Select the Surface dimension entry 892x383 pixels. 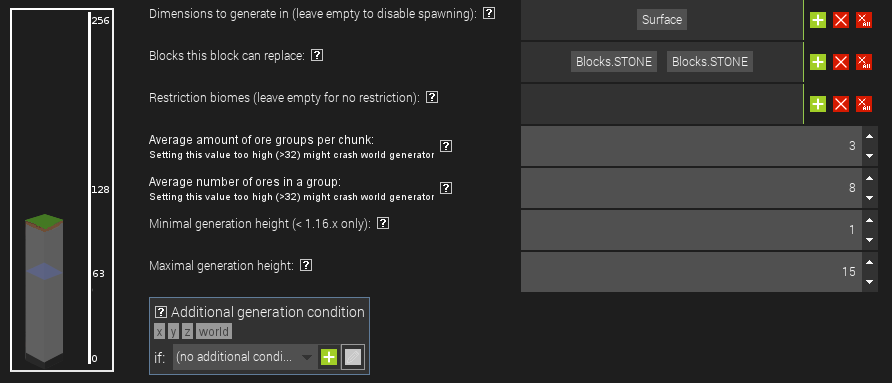click(662, 20)
